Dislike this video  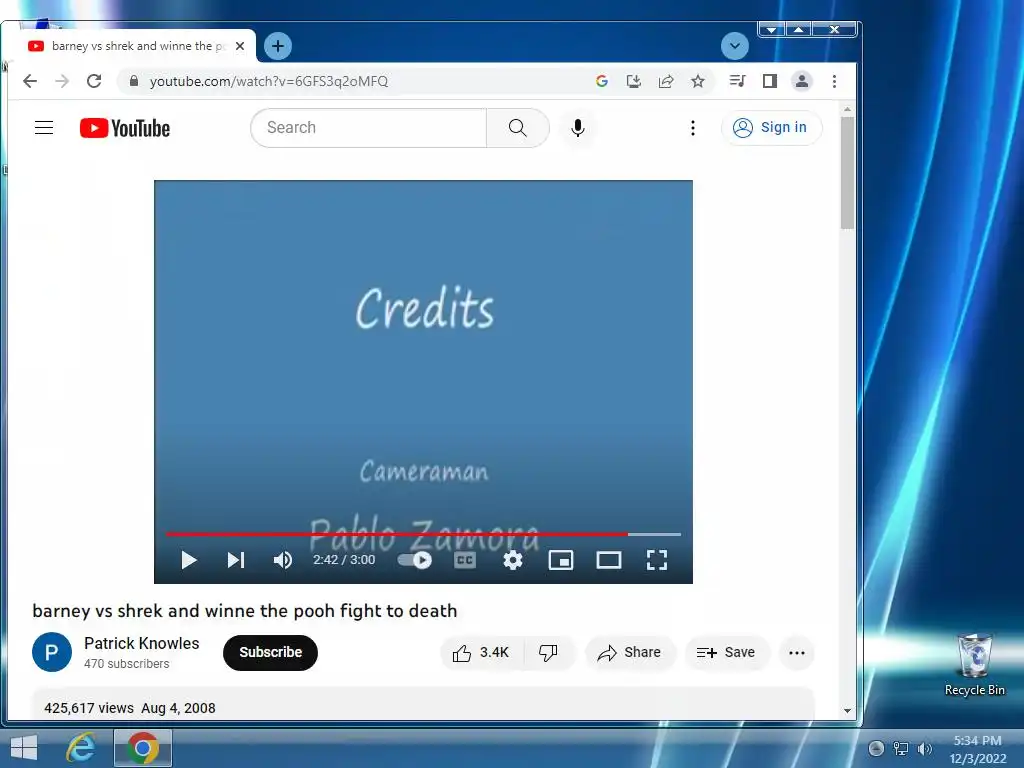[548, 652]
